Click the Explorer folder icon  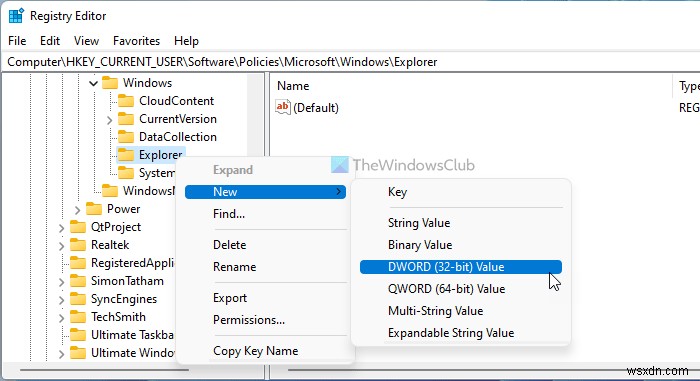tap(126, 155)
